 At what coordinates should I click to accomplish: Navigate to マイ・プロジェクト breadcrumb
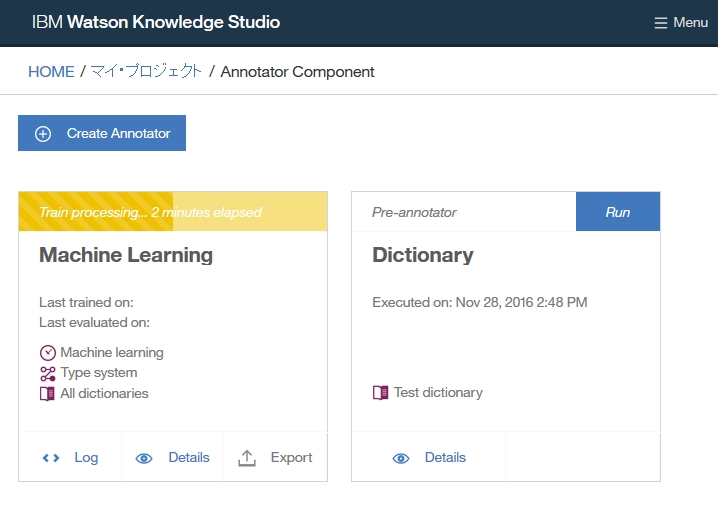(x=146, y=72)
